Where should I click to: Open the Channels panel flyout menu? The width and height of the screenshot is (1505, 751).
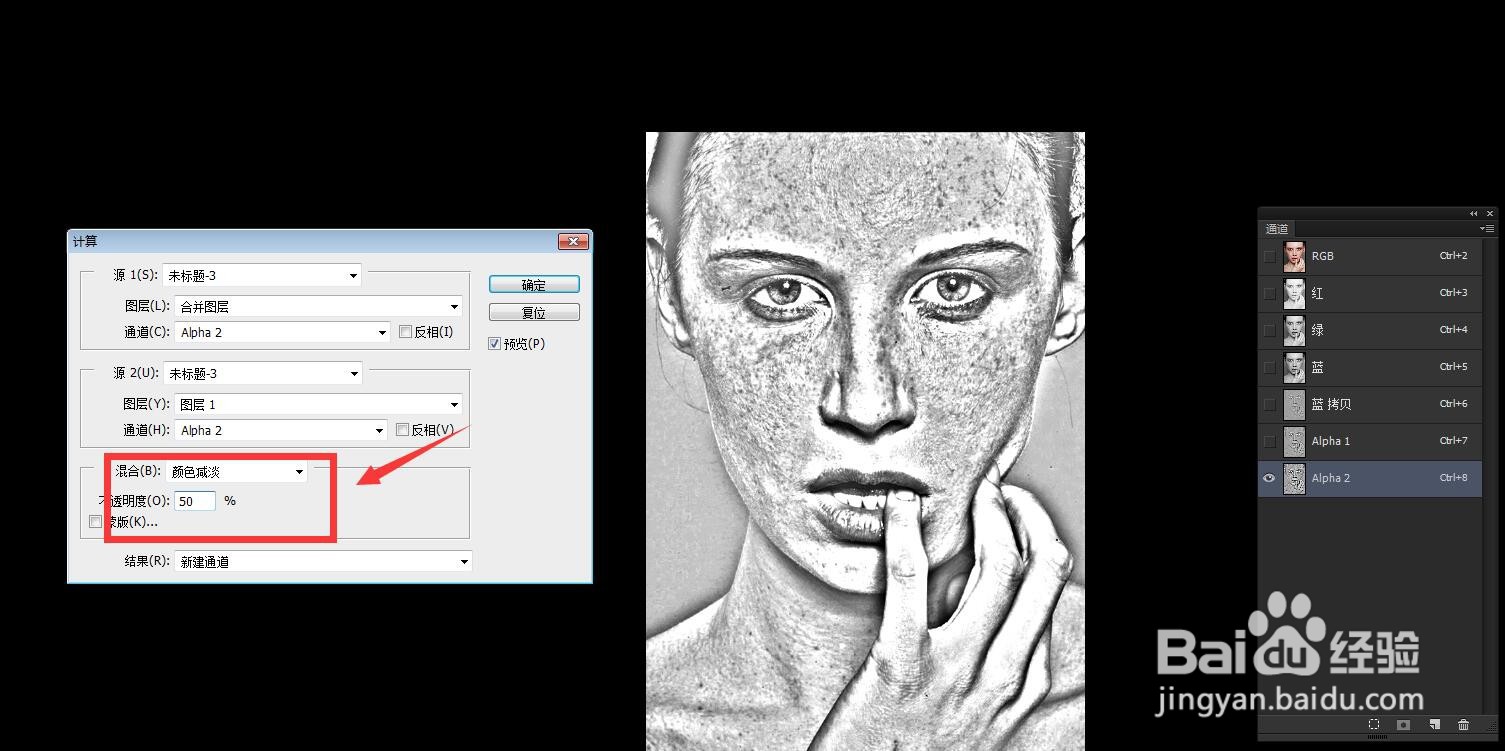pos(1488,228)
